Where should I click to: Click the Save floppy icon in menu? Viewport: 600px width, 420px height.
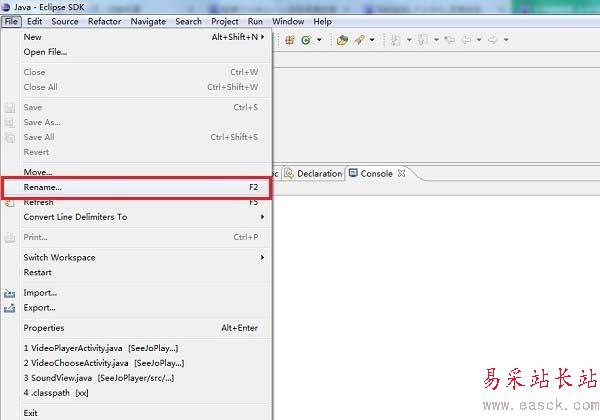(x=10, y=108)
